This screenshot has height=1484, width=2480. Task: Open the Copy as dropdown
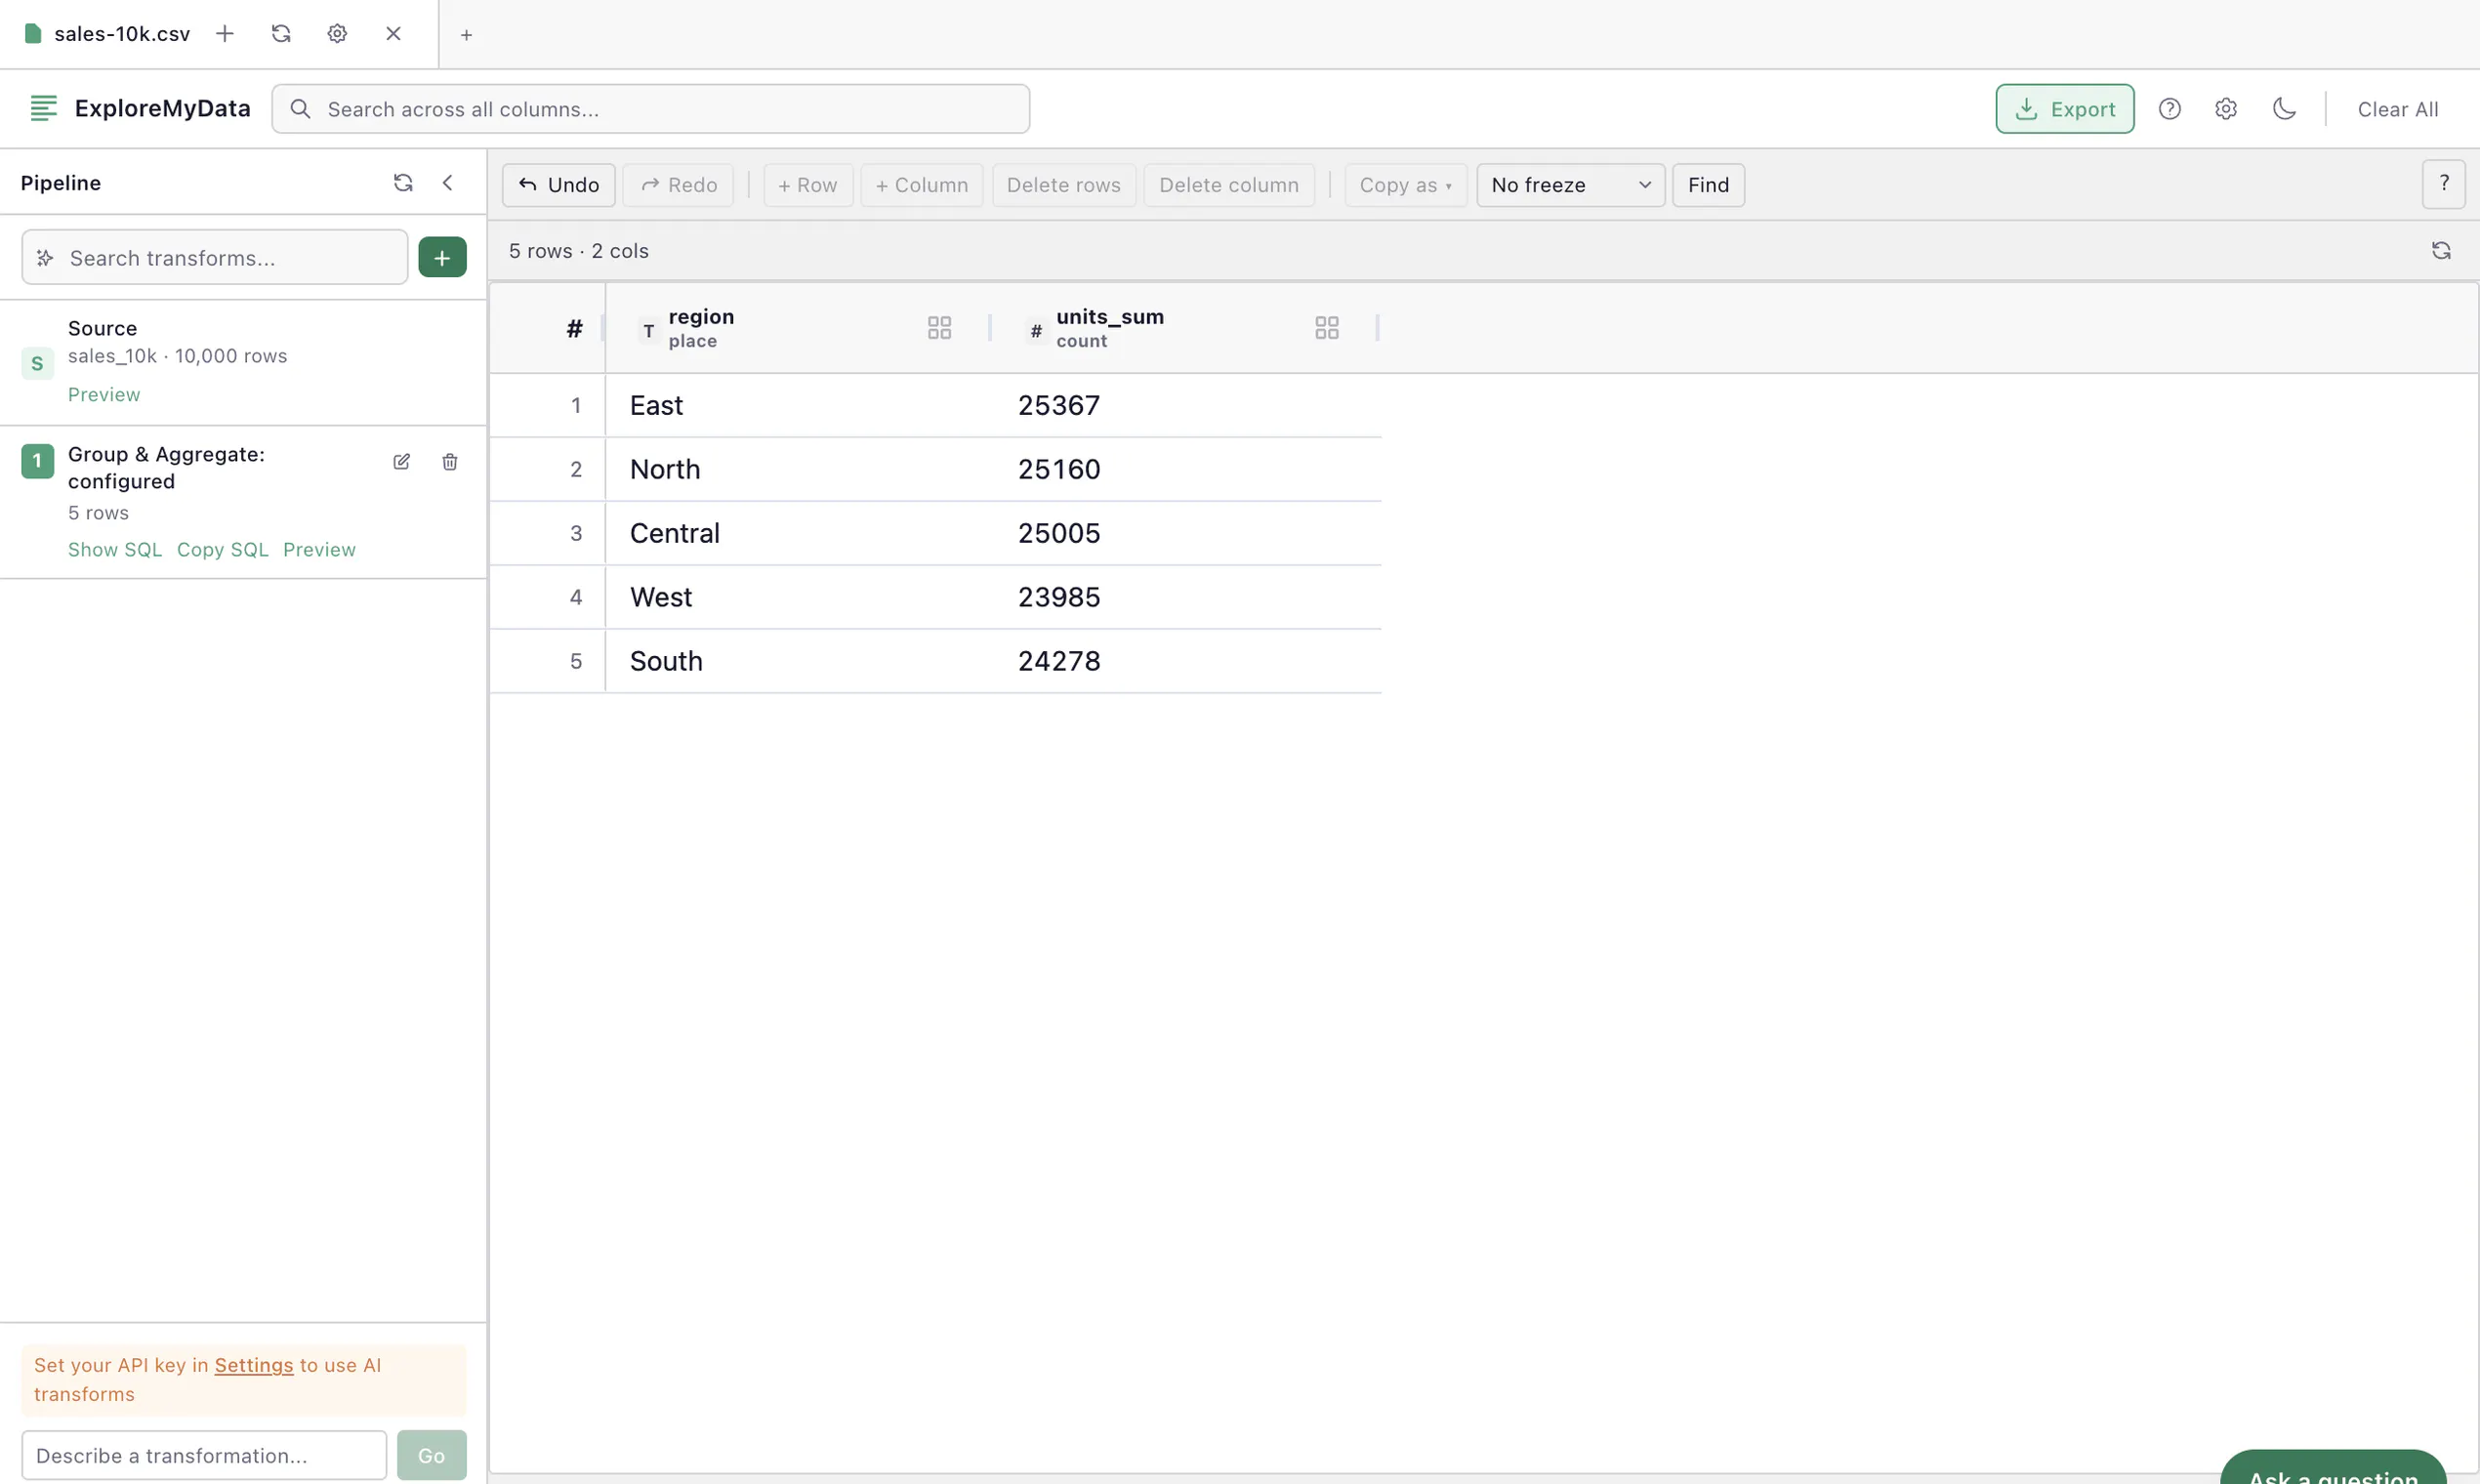pos(1405,185)
